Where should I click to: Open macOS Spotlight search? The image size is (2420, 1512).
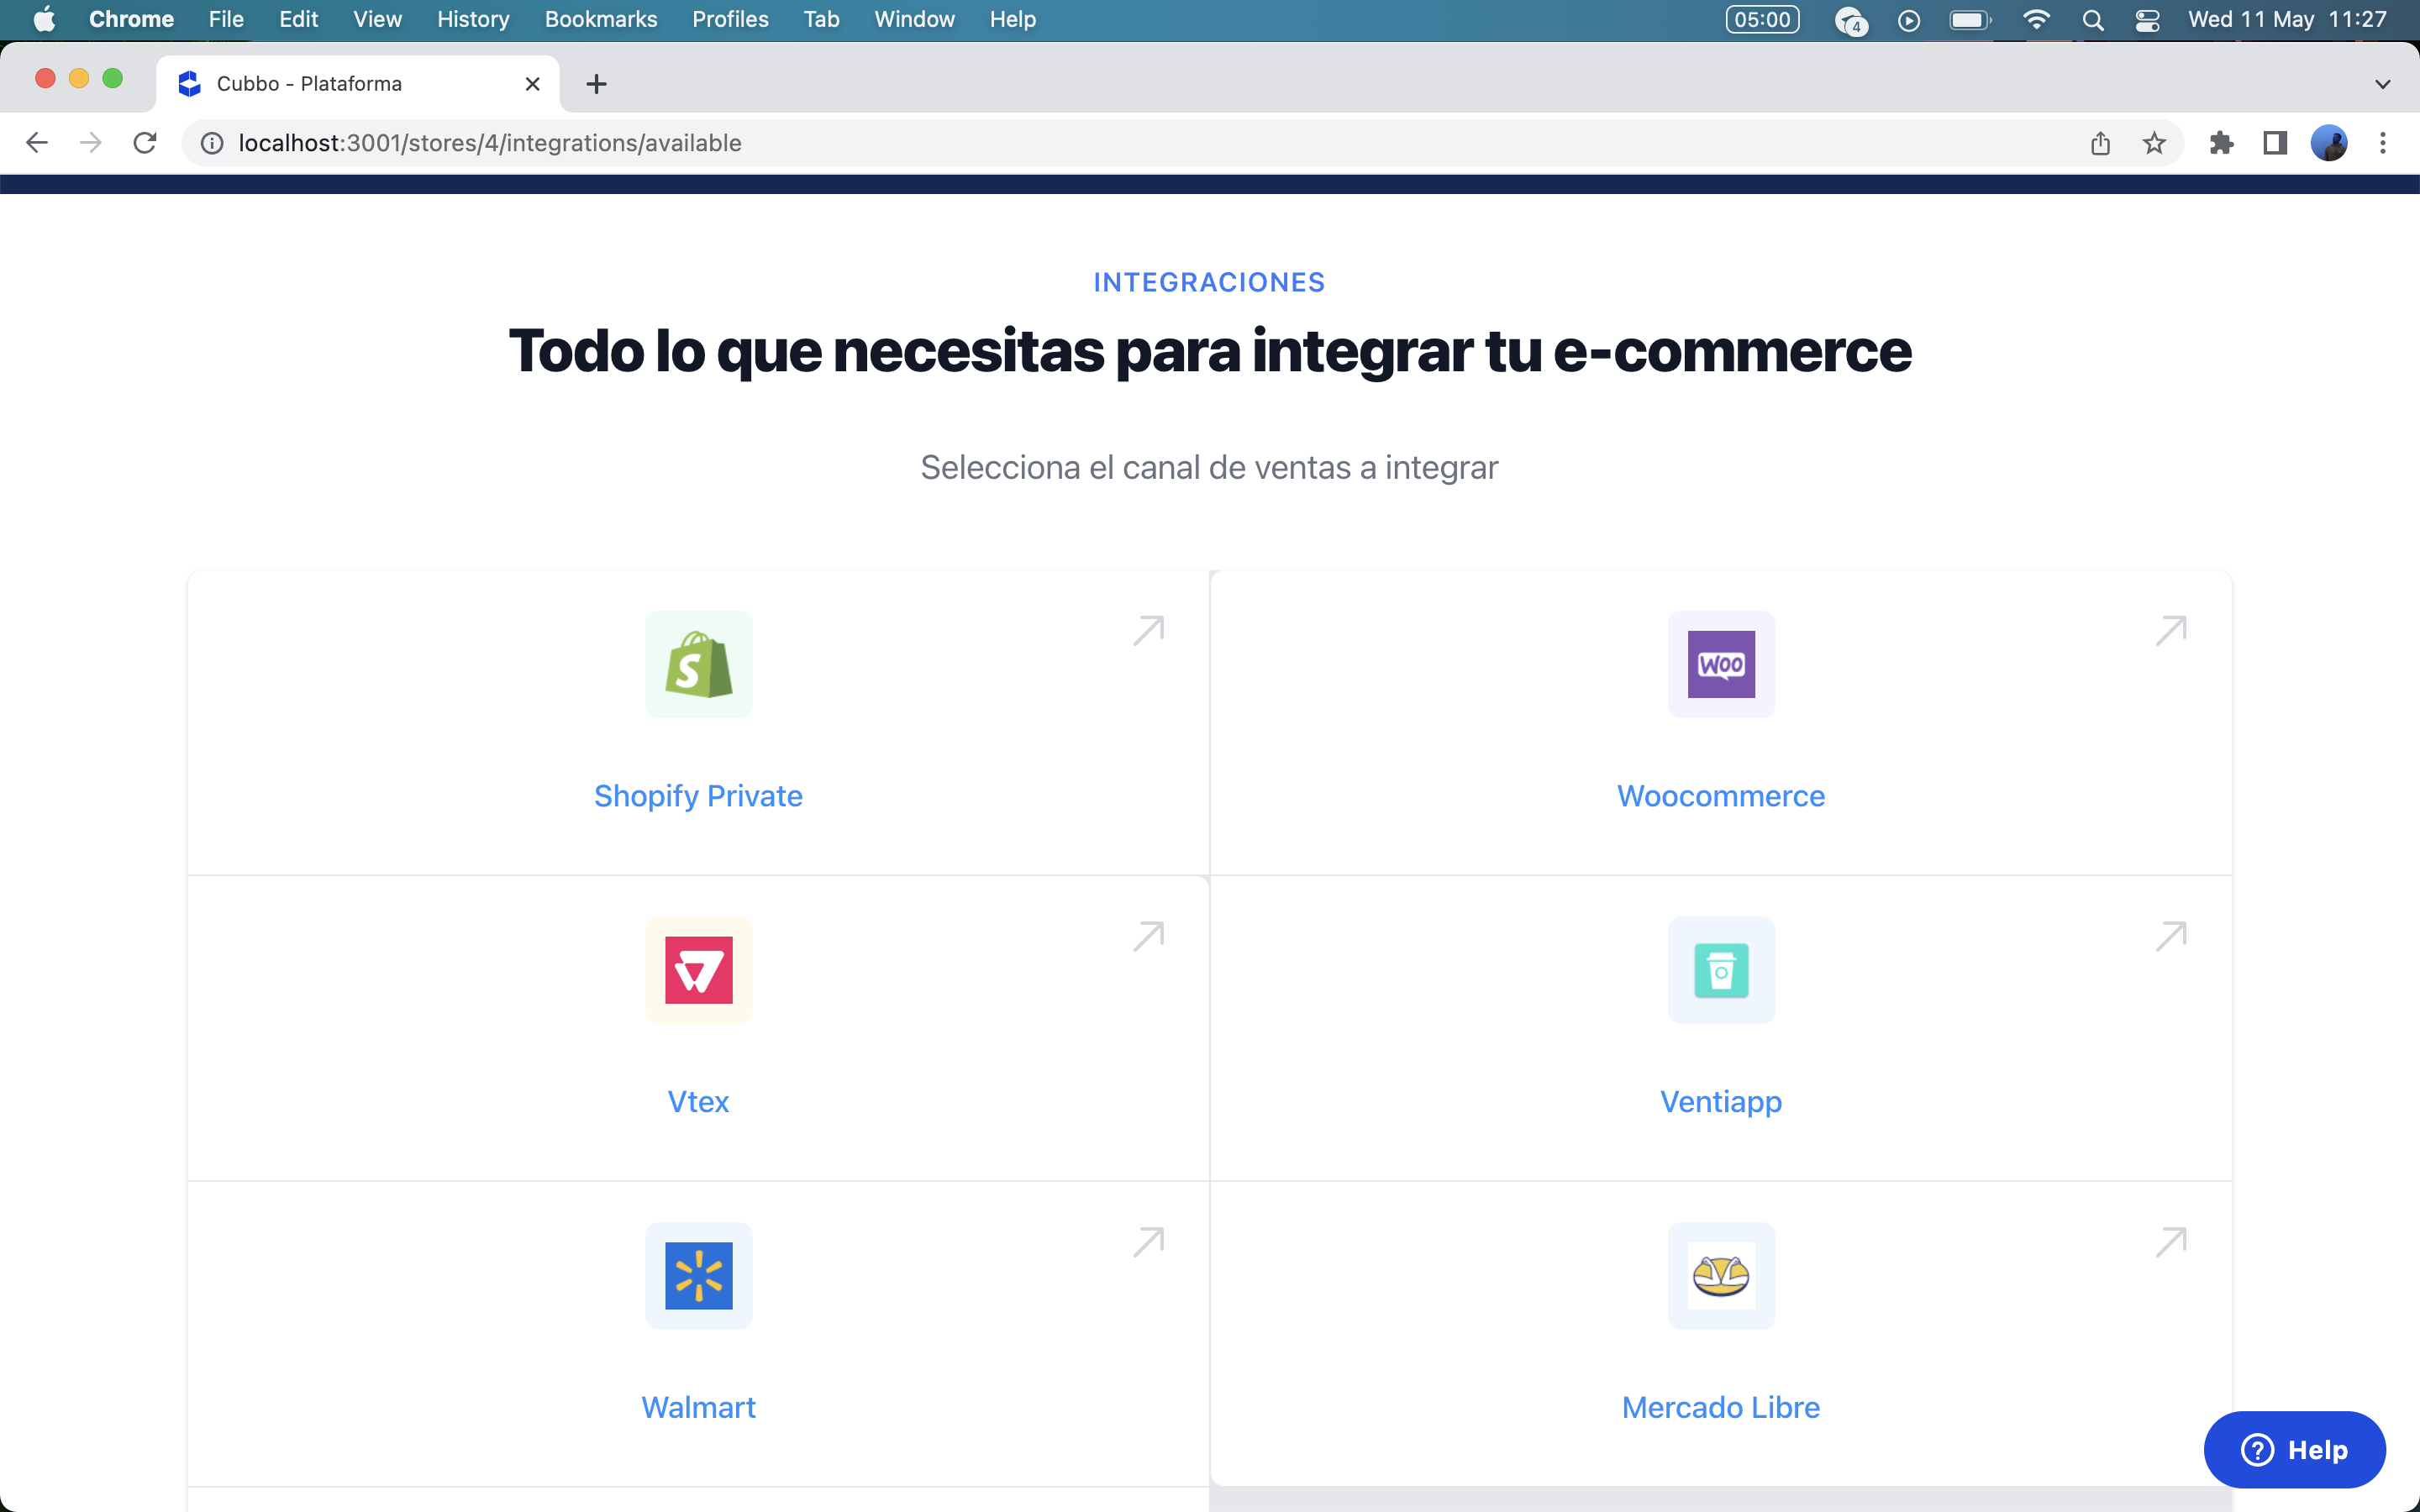[2093, 20]
